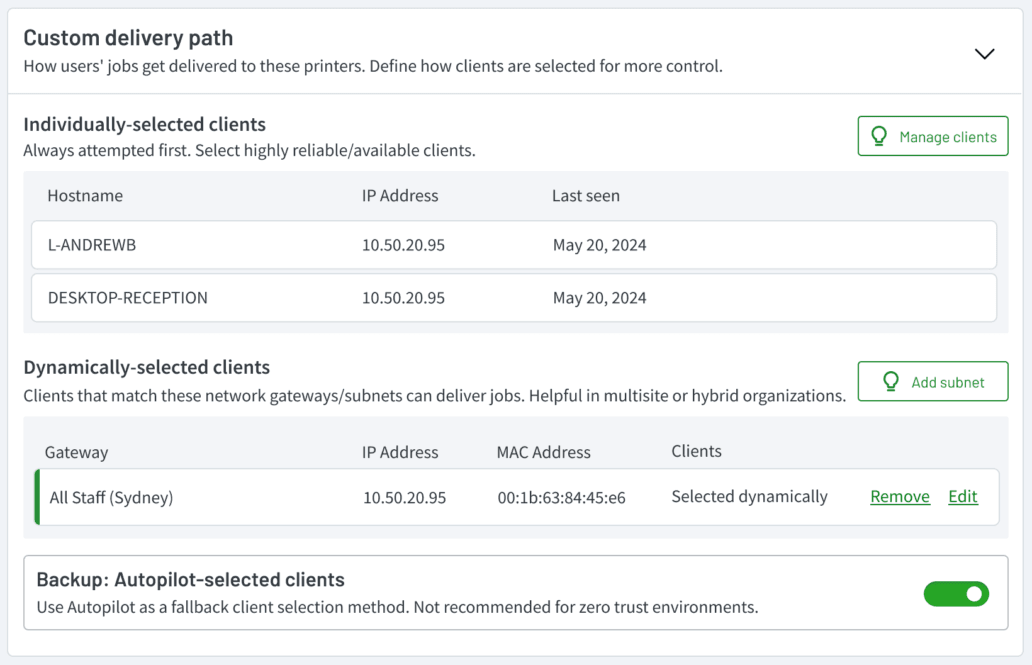Click the Custom delivery path heading
This screenshot has width=1032, height=665.
(128, 38)
